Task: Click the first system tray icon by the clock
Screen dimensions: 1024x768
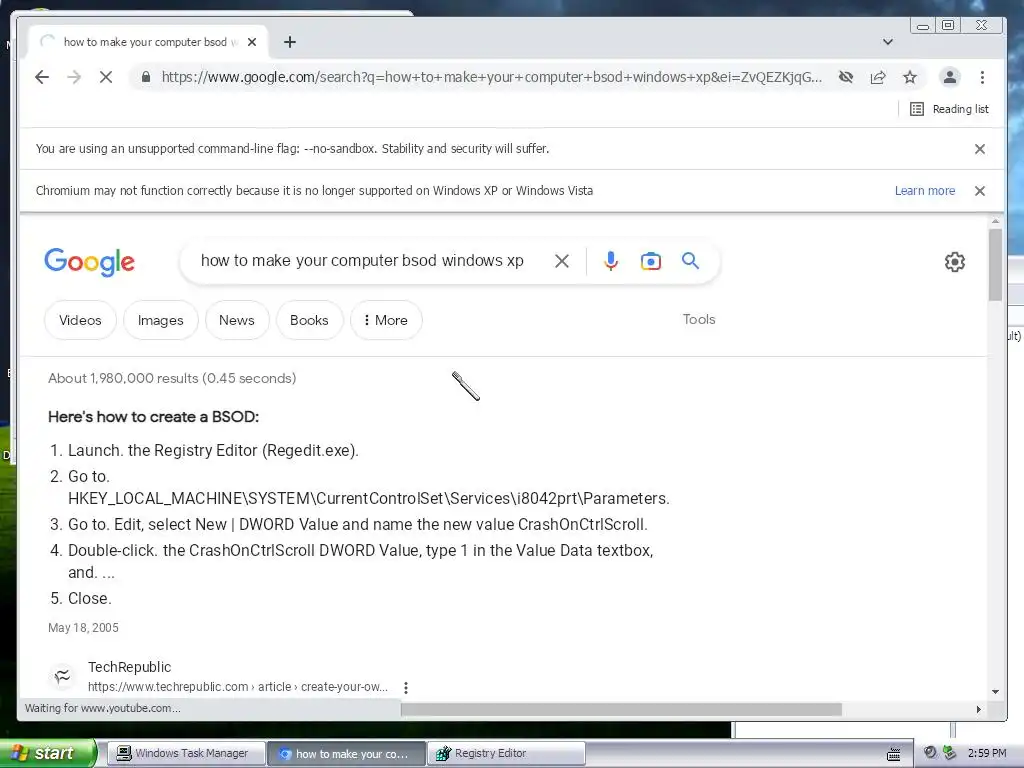Action: coord(930,753)
